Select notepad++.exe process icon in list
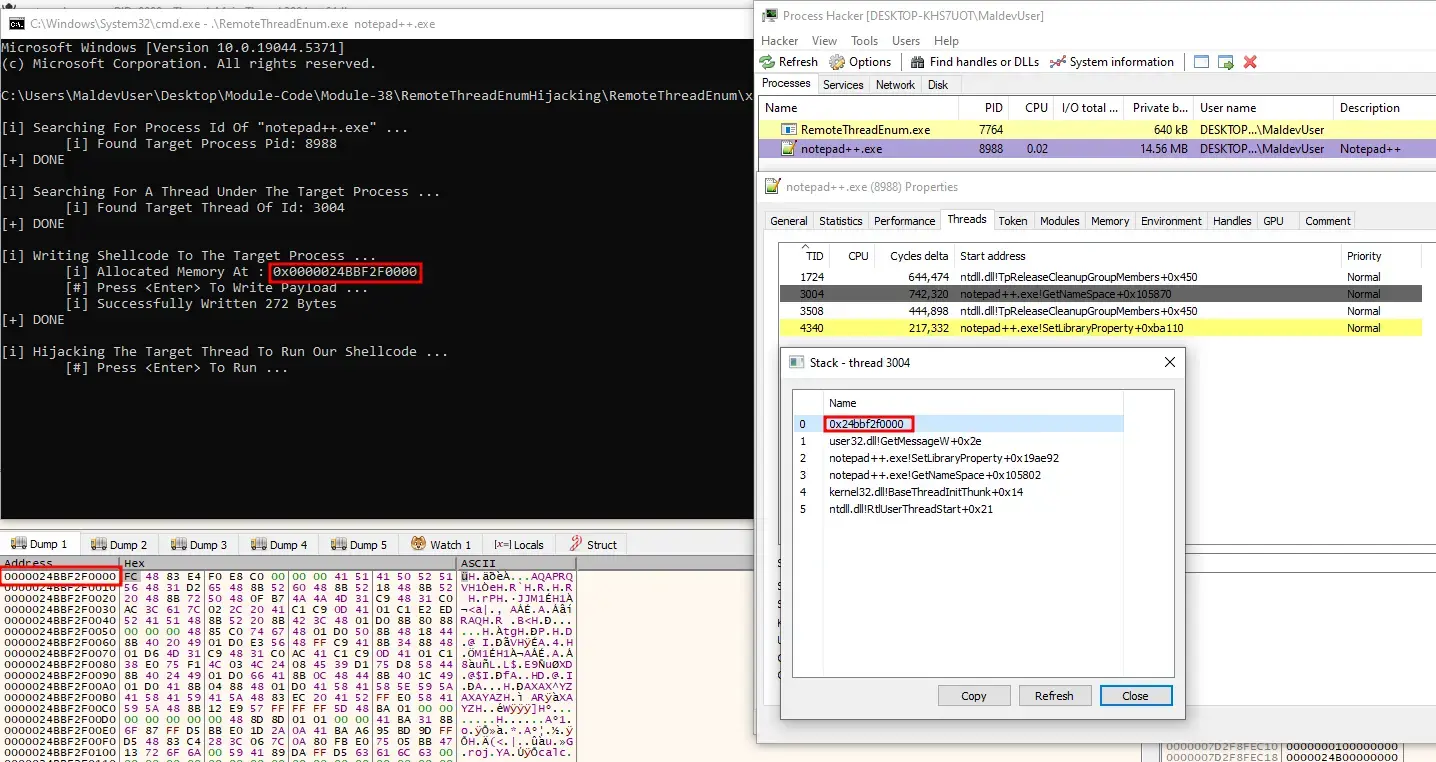 (x=788, y=149)
